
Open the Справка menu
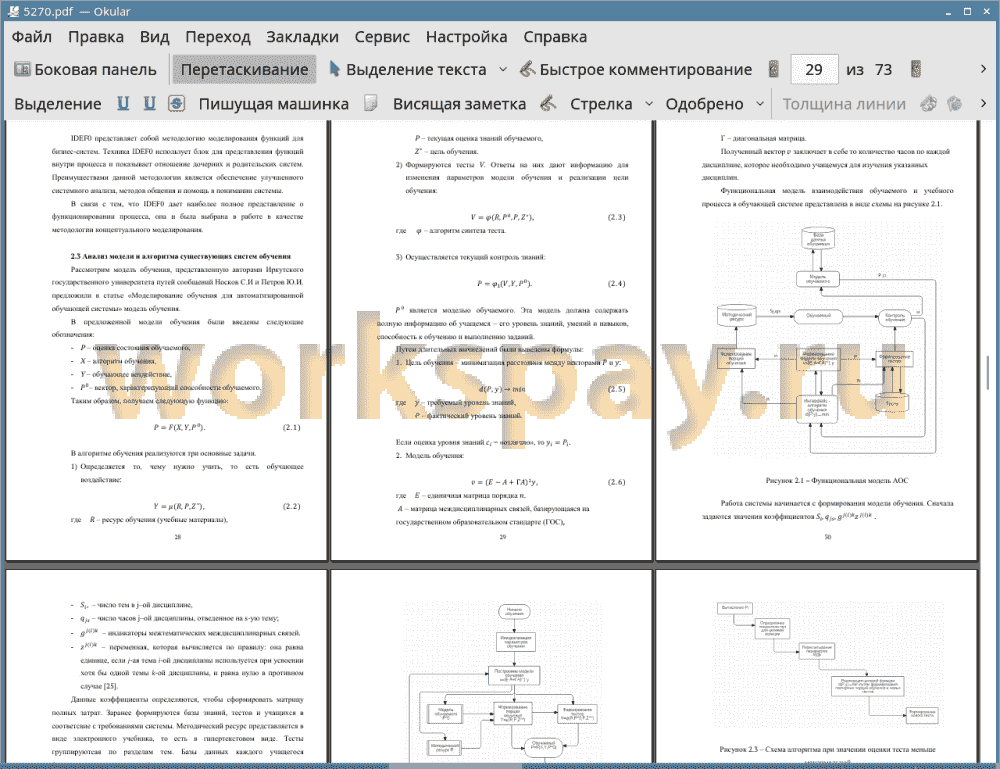(x=555, y=37)
